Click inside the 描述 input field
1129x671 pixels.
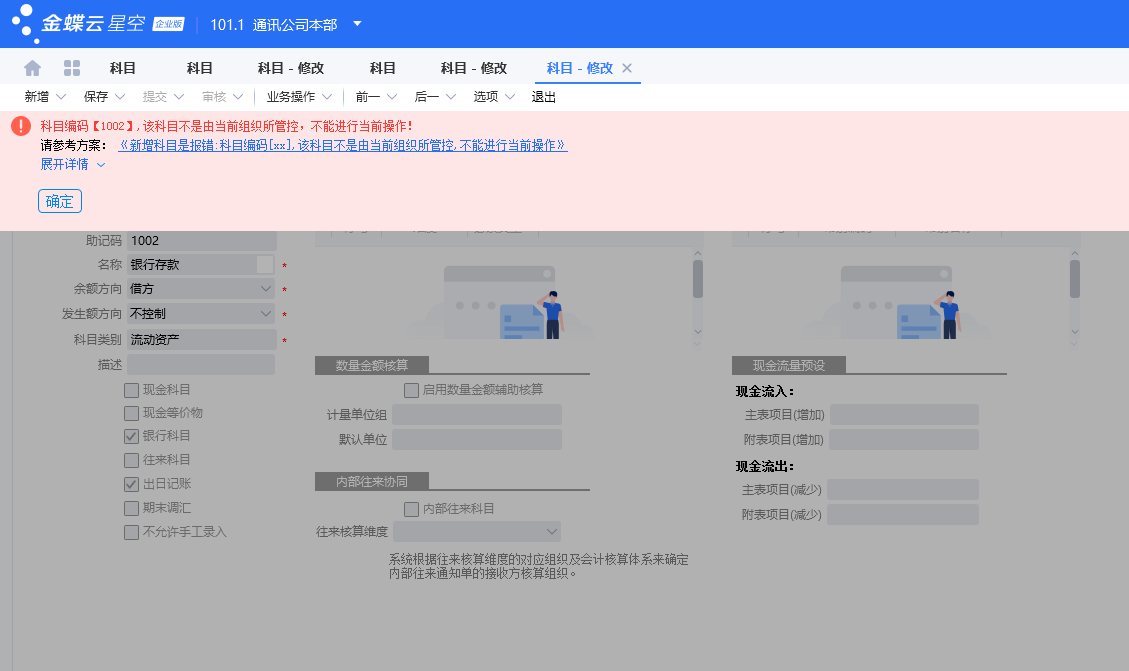(x=200, y=363)
